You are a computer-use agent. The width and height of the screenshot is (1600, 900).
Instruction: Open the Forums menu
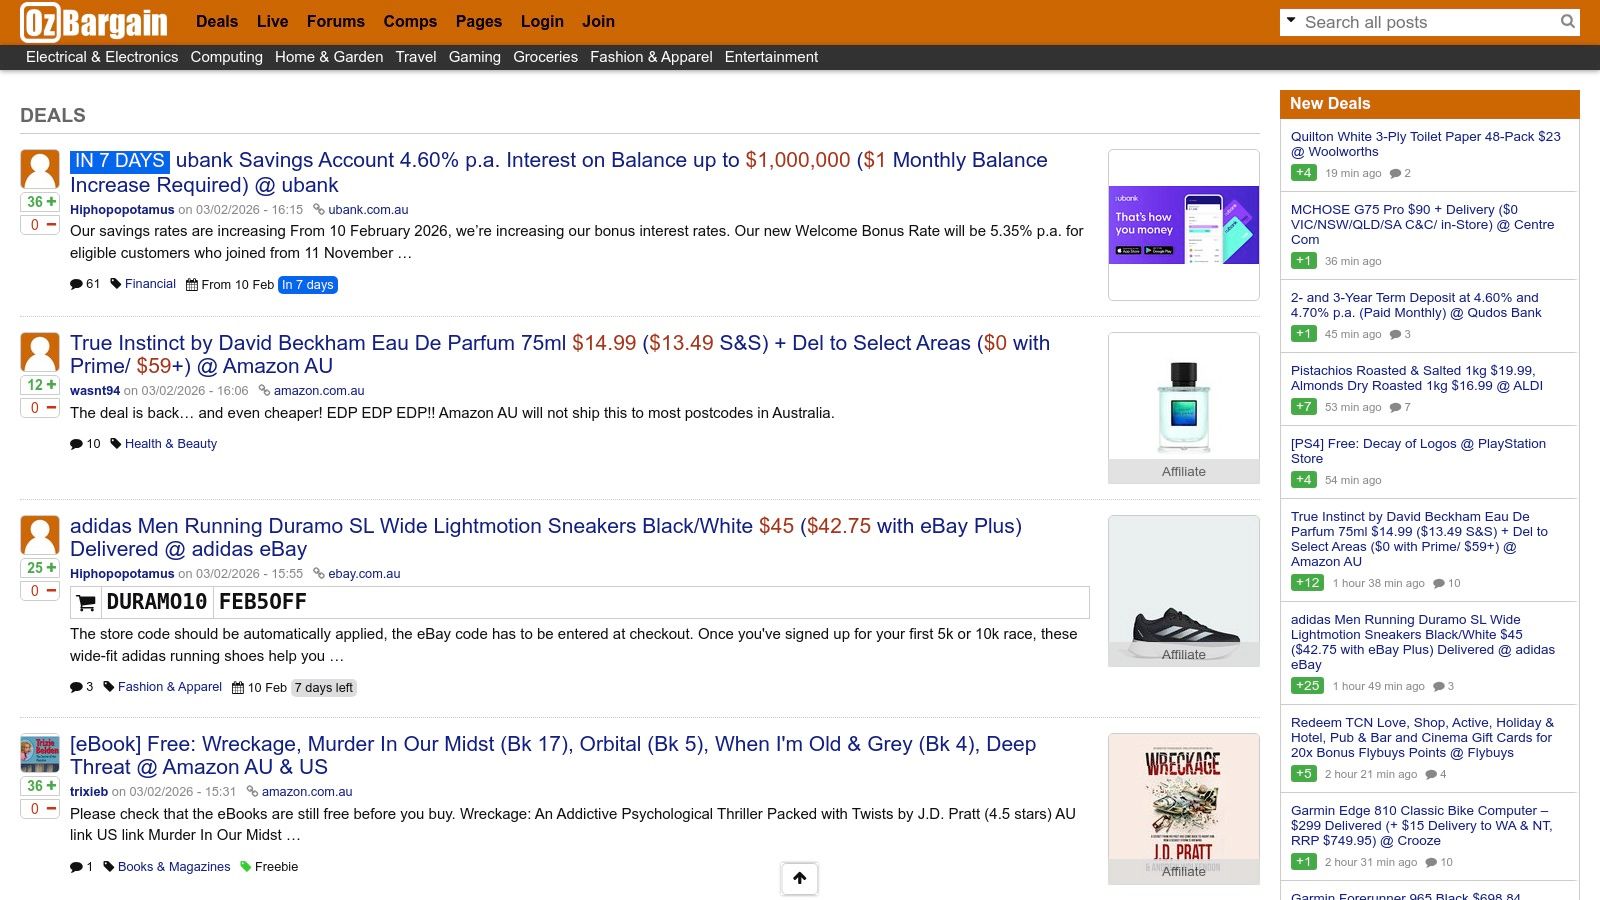click(335, 21)
